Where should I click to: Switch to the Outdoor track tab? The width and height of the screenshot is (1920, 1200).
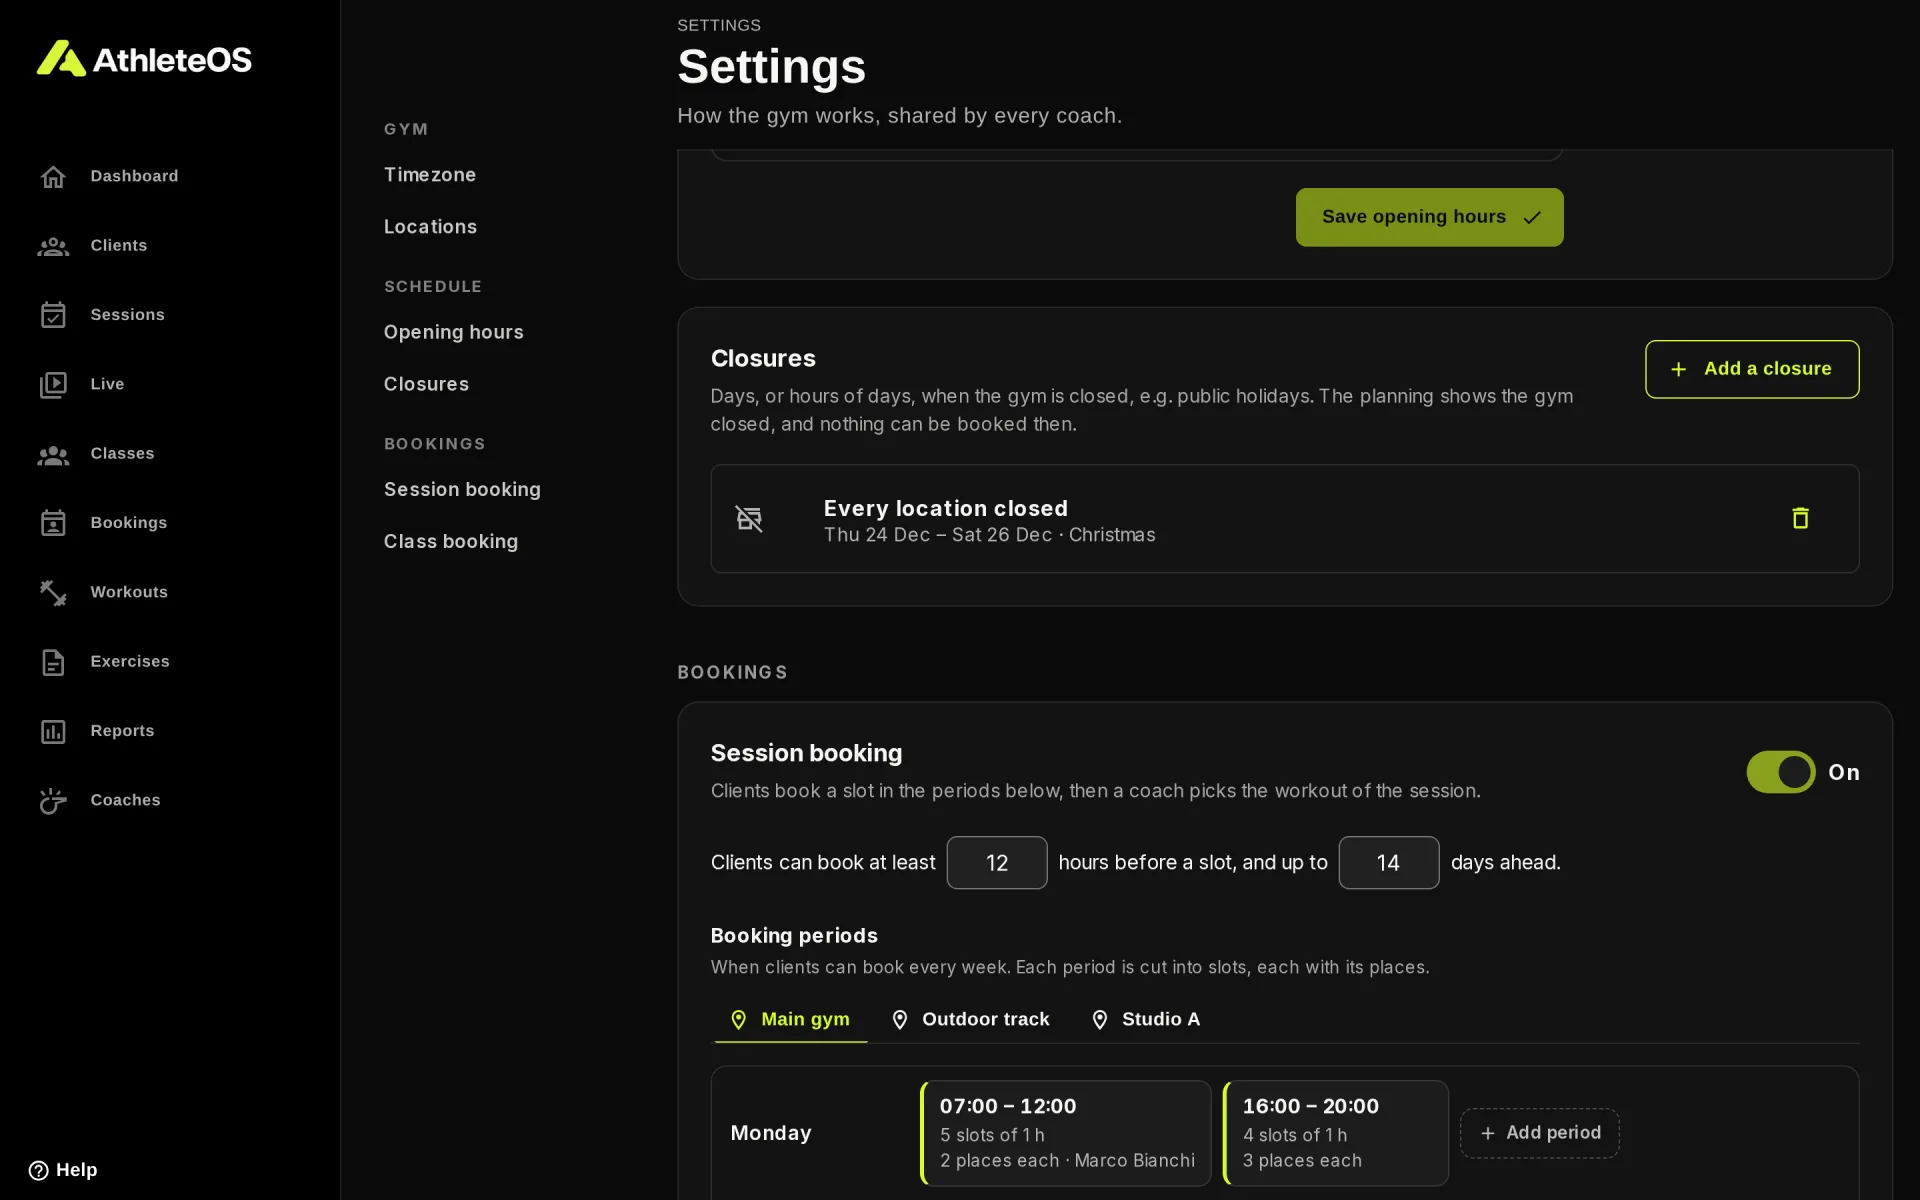pyautogui.click(x=970, y=1019)
